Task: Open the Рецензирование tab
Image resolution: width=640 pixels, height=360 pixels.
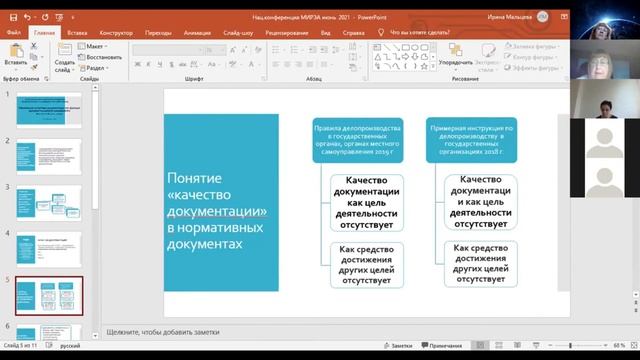Action: click(x=287, y=33)
